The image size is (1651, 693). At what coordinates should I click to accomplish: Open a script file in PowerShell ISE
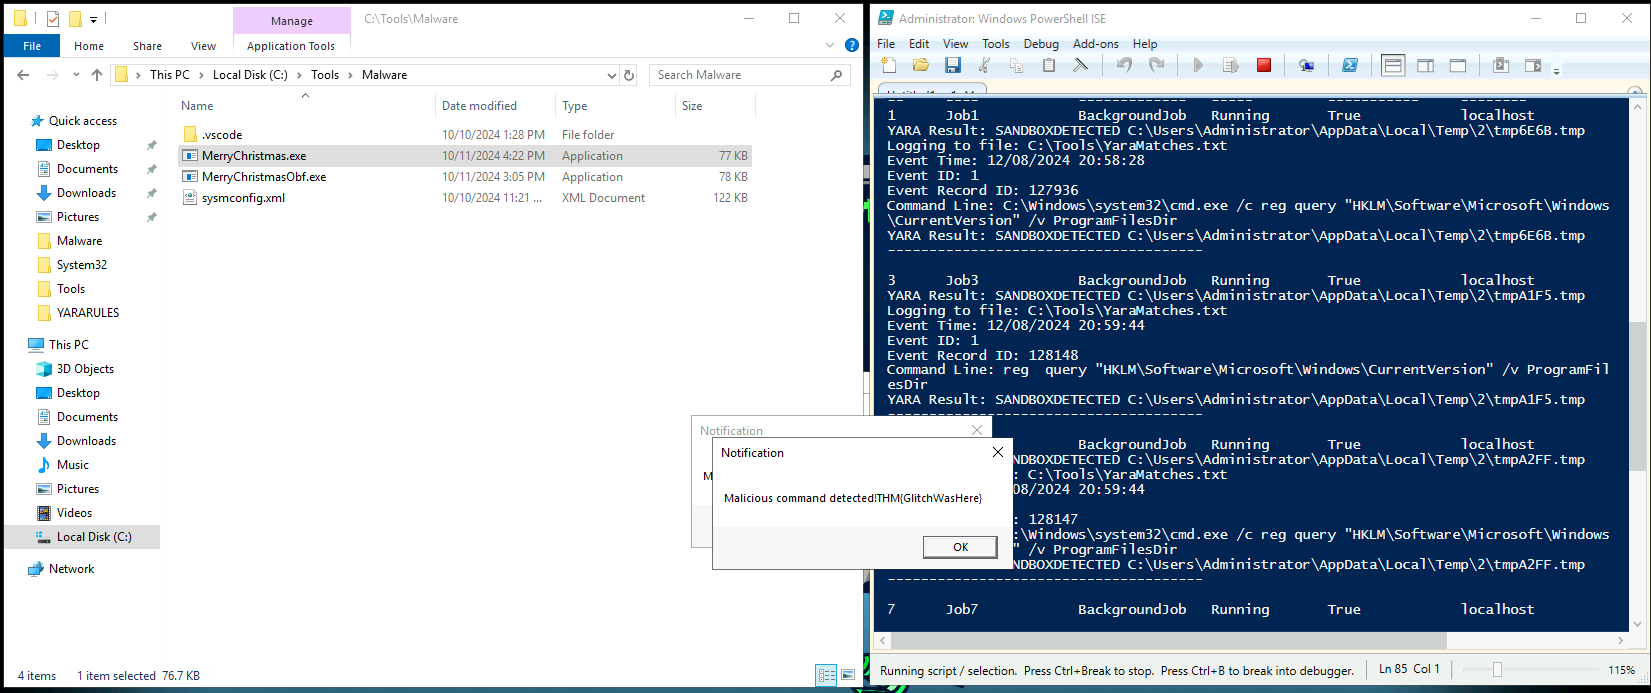[x=921, y=65]
